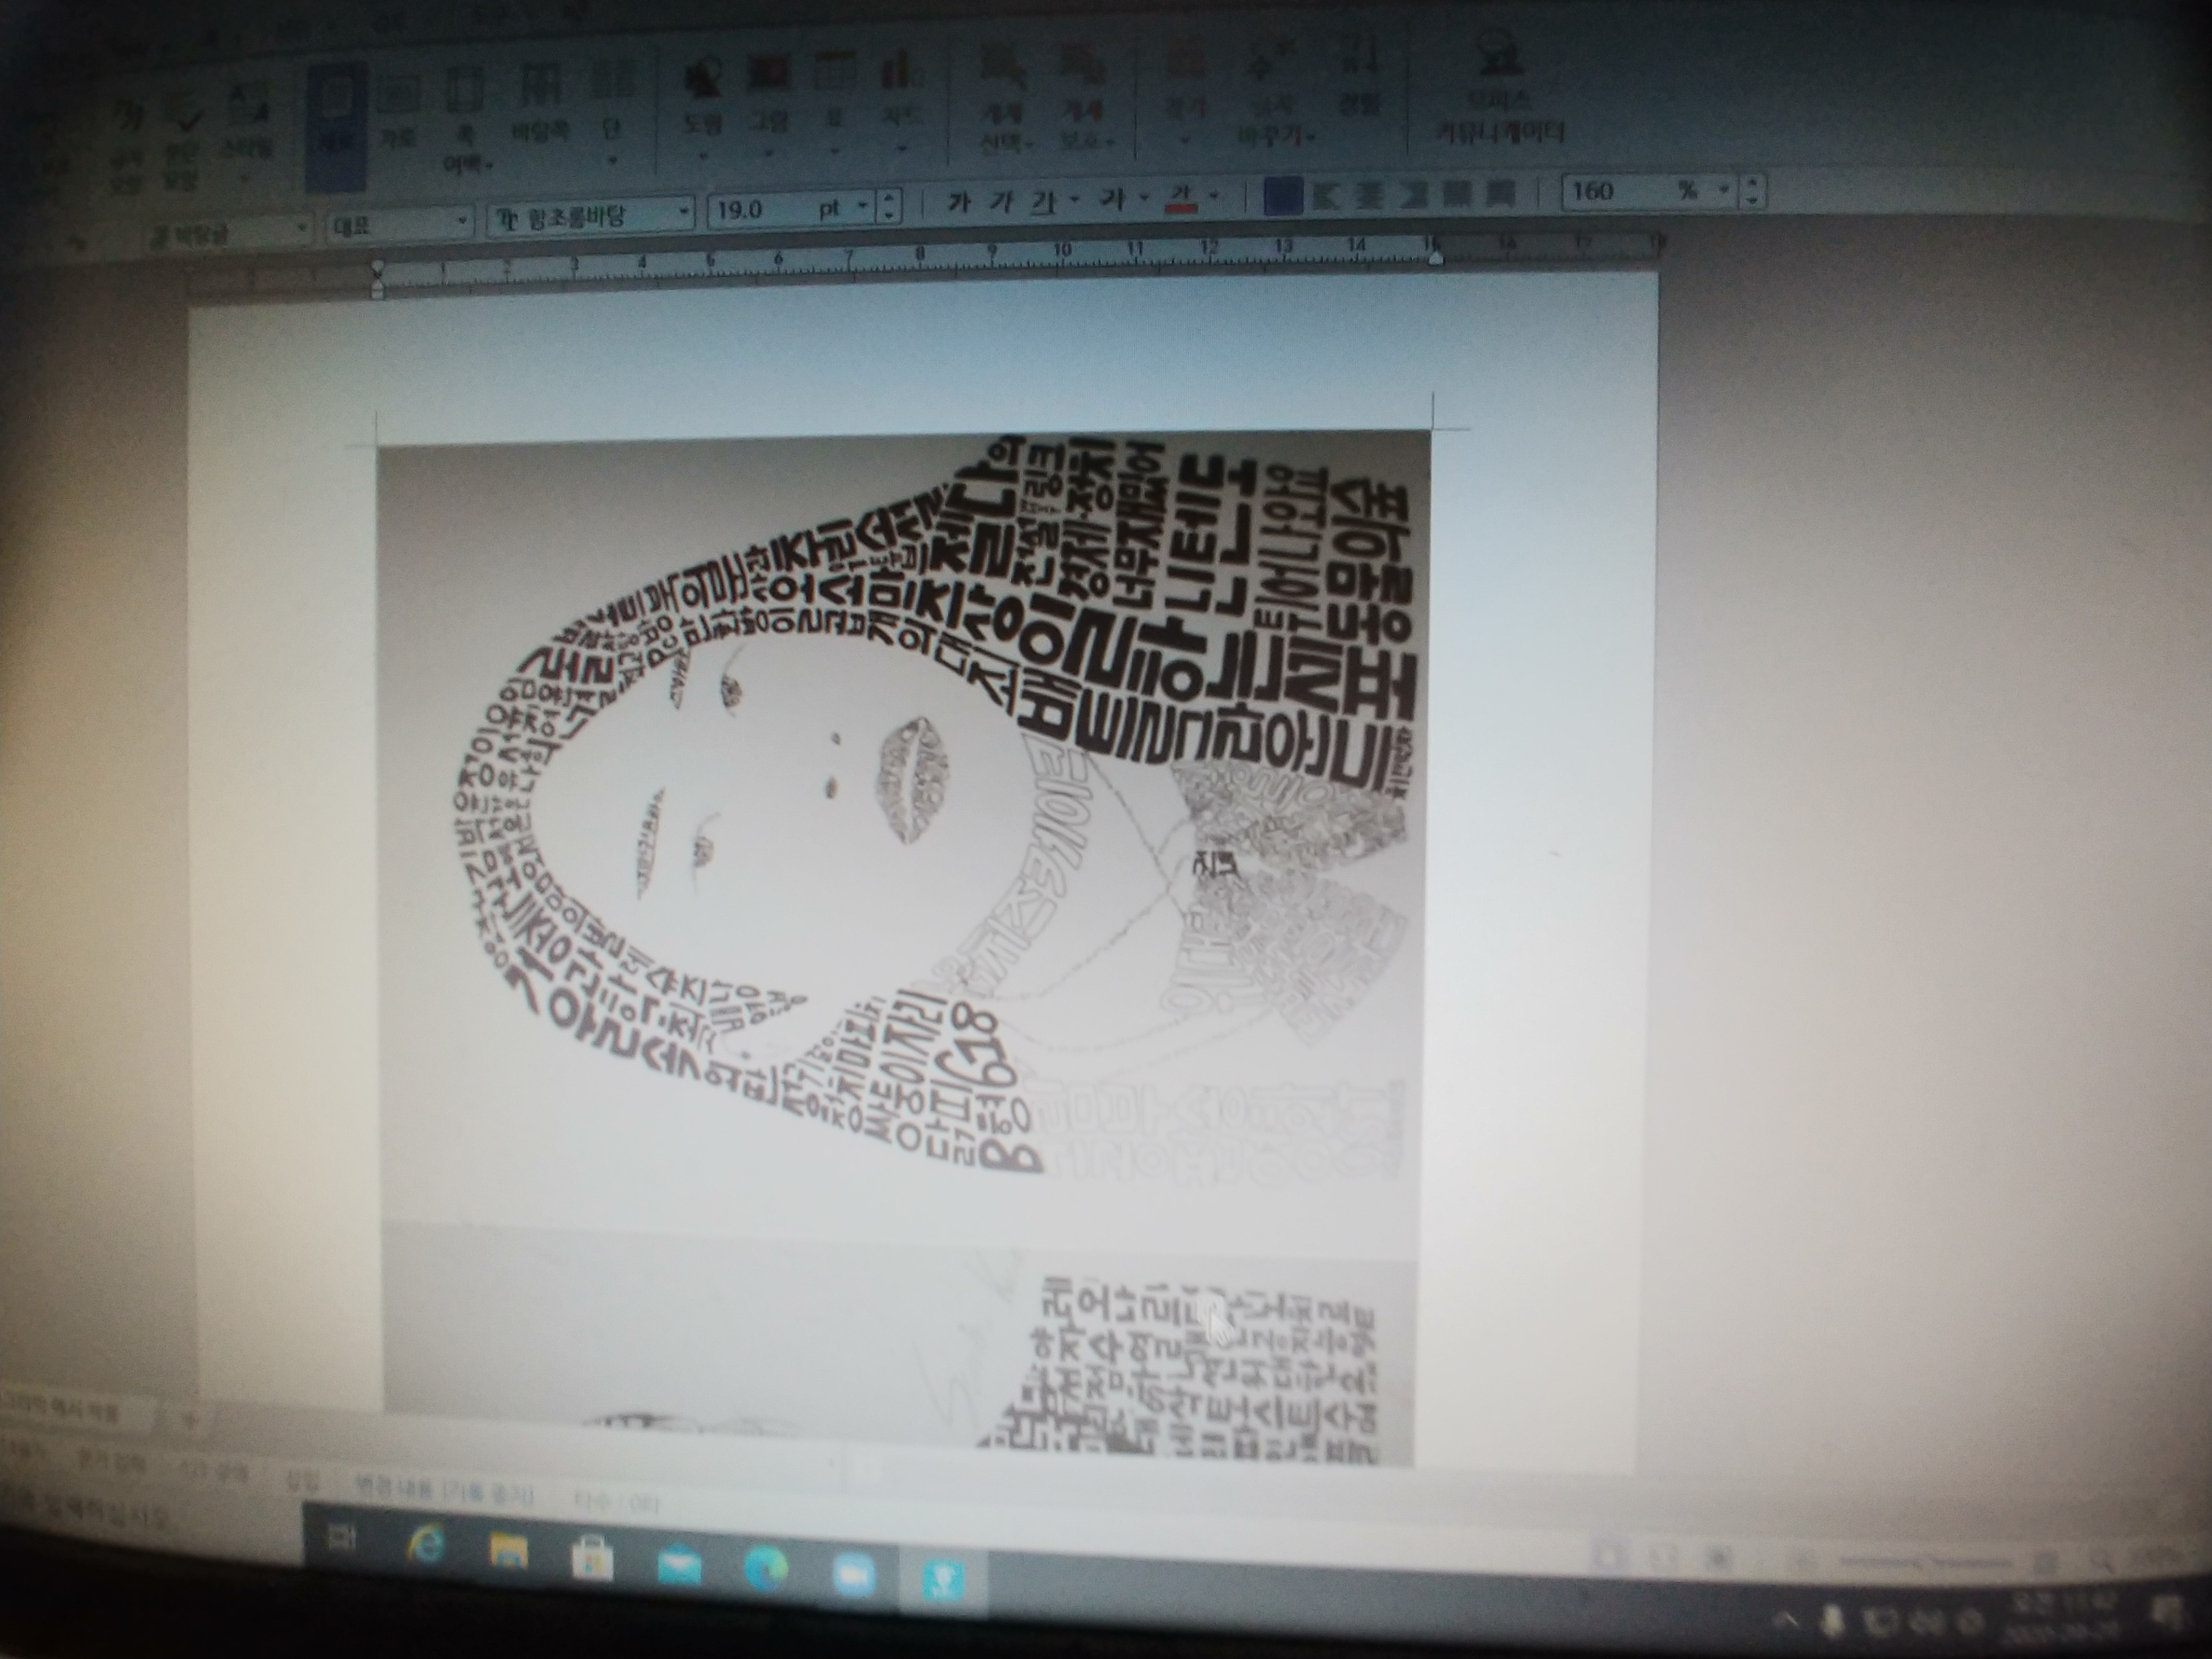Click the 정렬 sort icon
The image size is (2212, 1659).
point(1358,75)
